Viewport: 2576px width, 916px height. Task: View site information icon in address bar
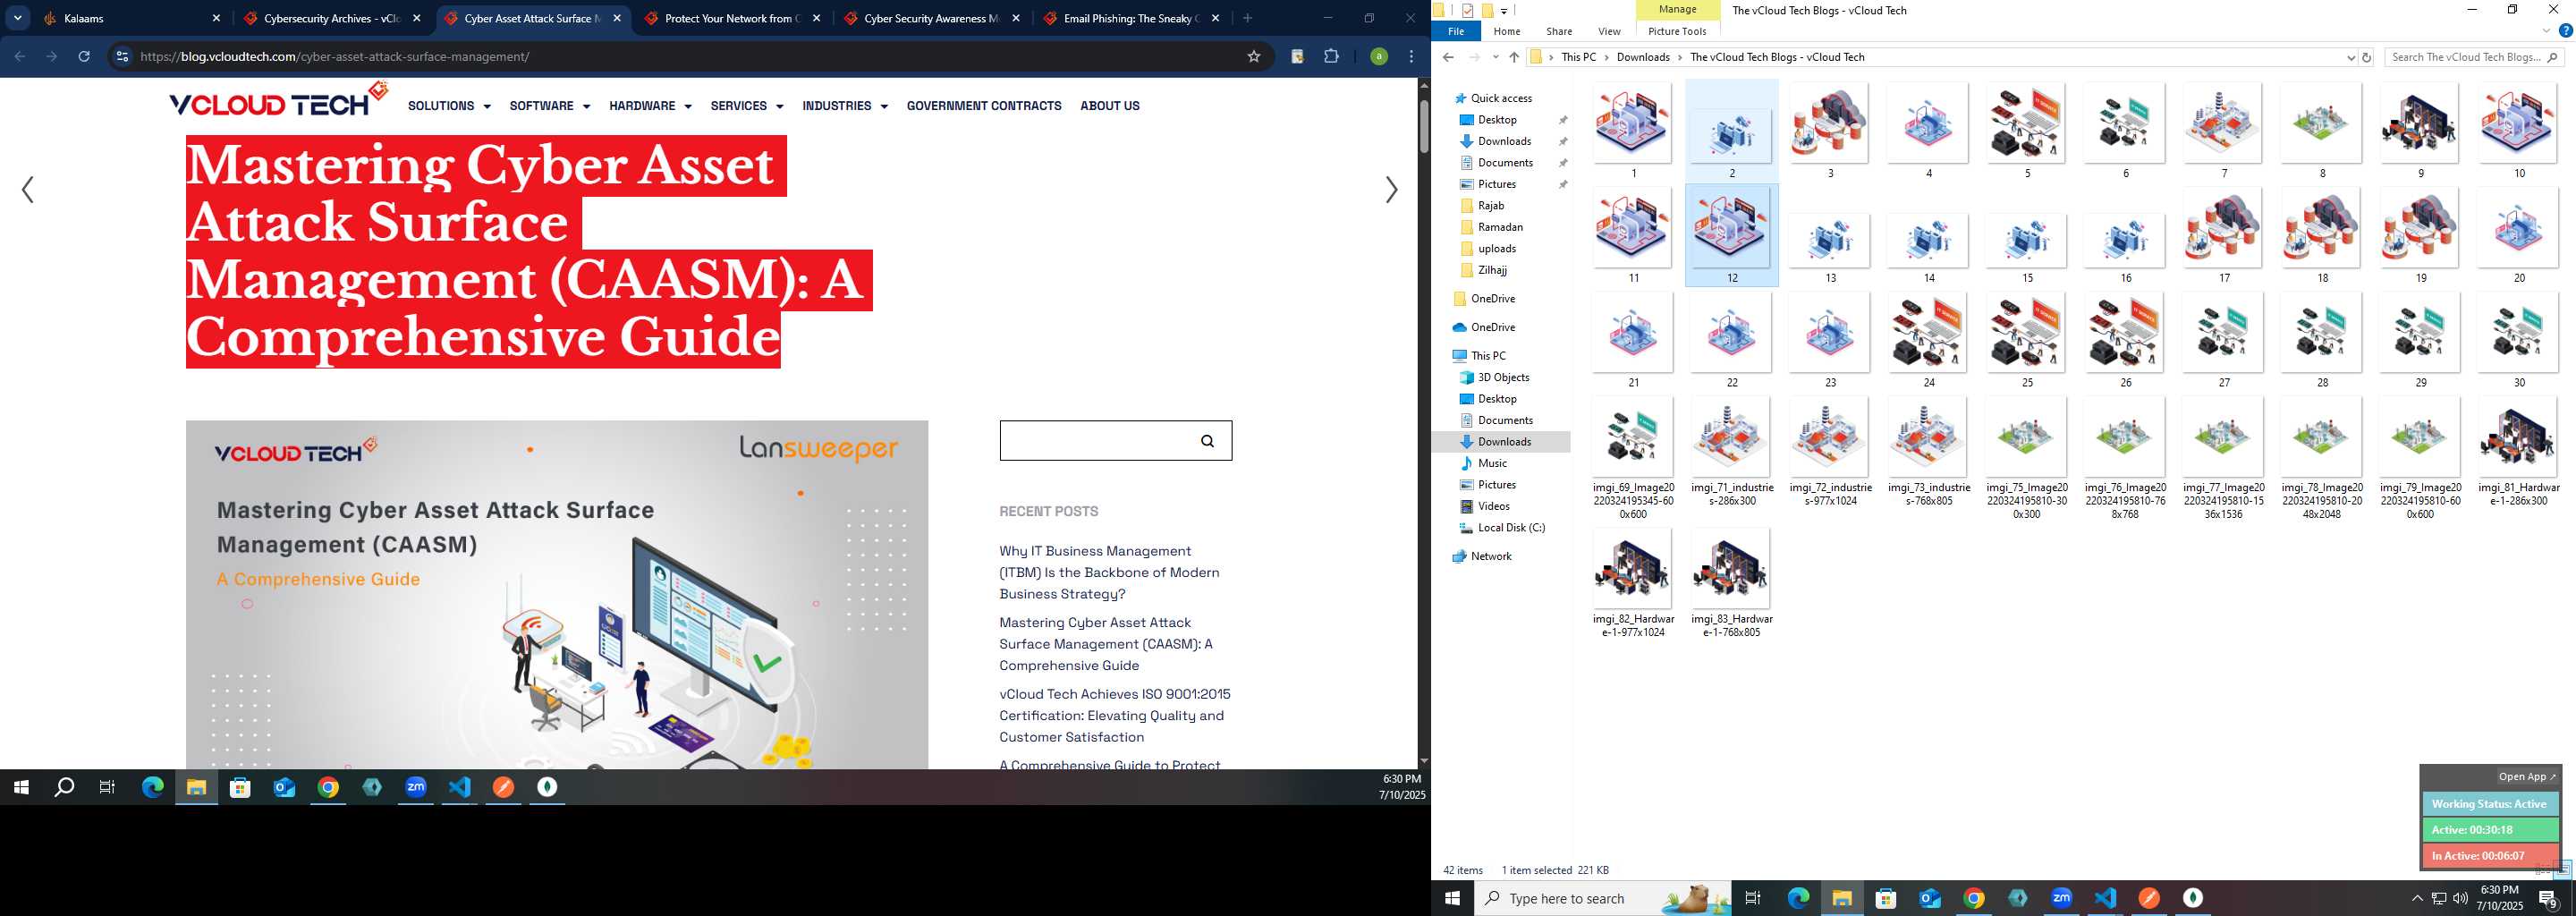tap(122, 56)
